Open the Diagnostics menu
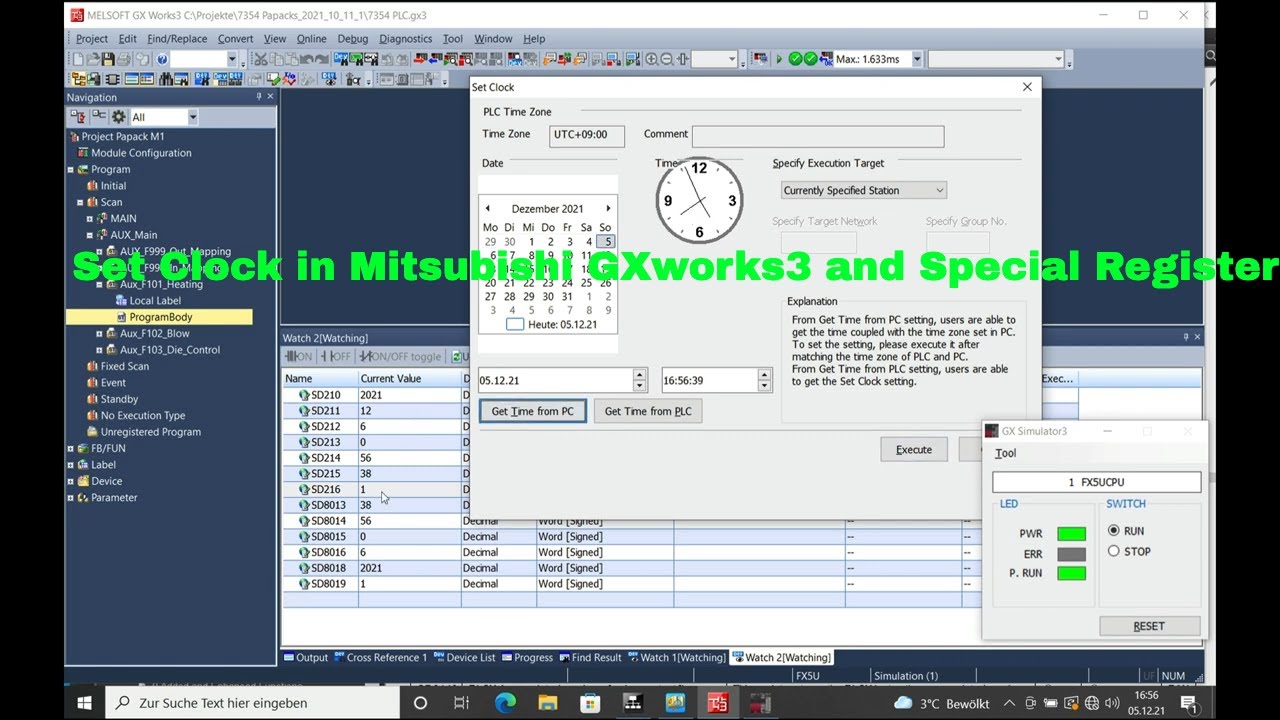1280x720 pixels. [x=406, y=39]
